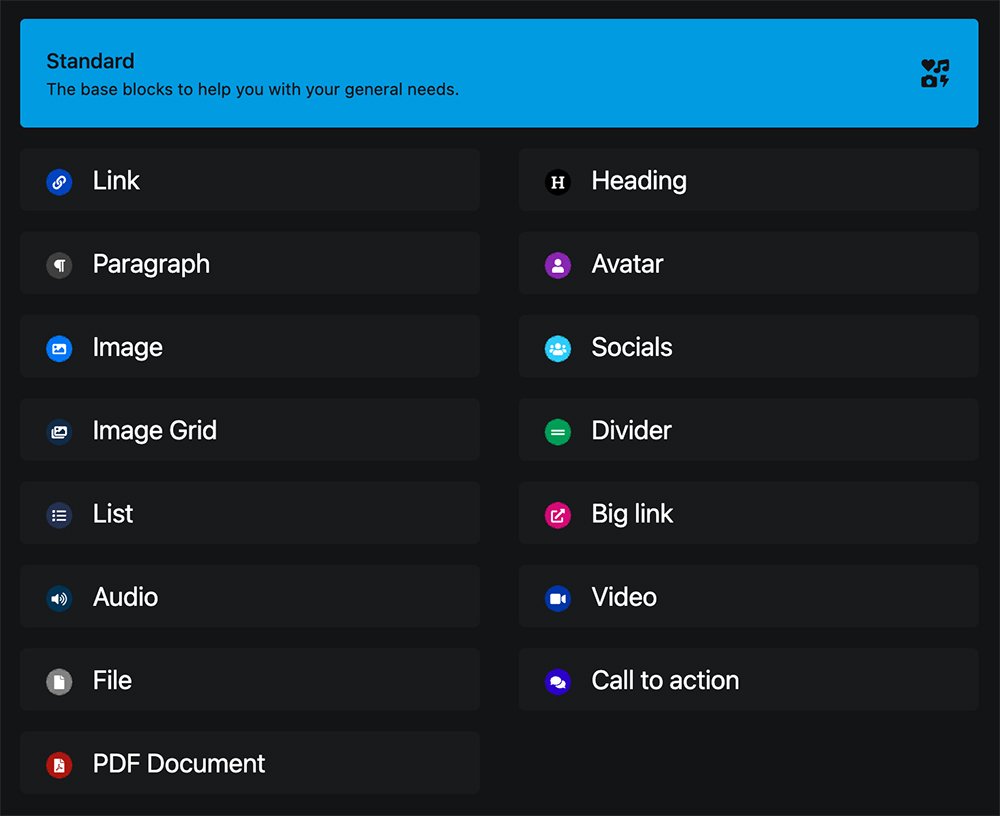Click the PDF Document label text
The height and width of the screenshot is (816, 1000).
click(x=179, y=764)
